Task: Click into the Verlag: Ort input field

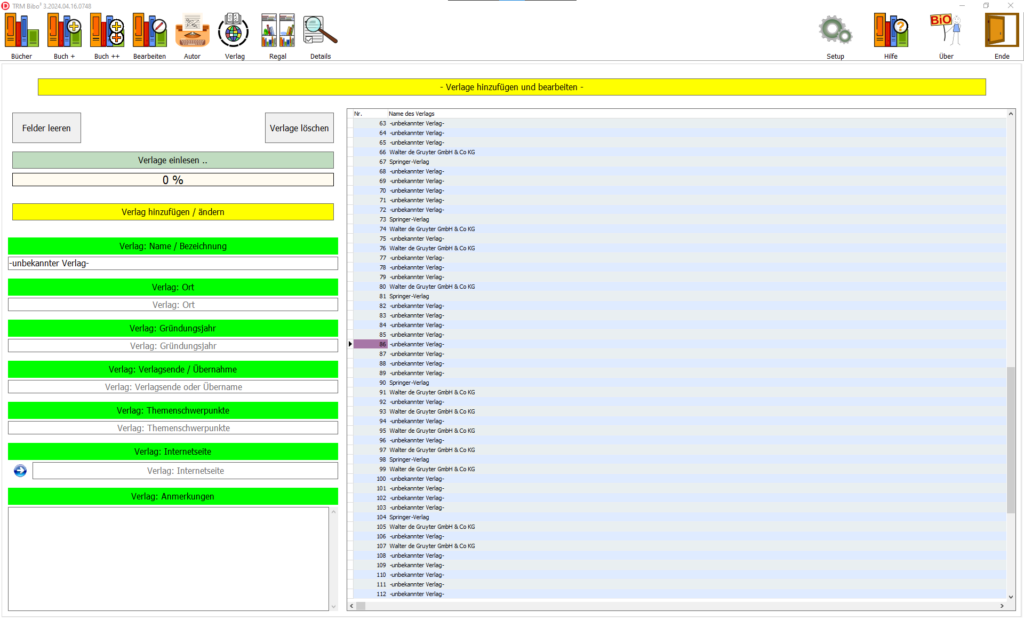Action: (x=173, y=305)
